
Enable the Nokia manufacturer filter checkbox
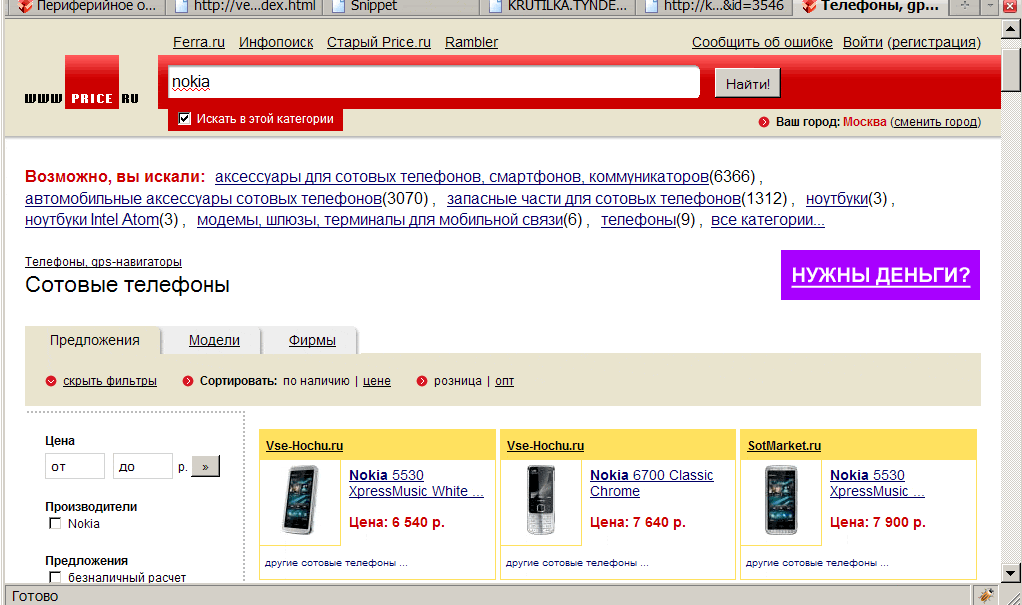[x=55, y=524]
